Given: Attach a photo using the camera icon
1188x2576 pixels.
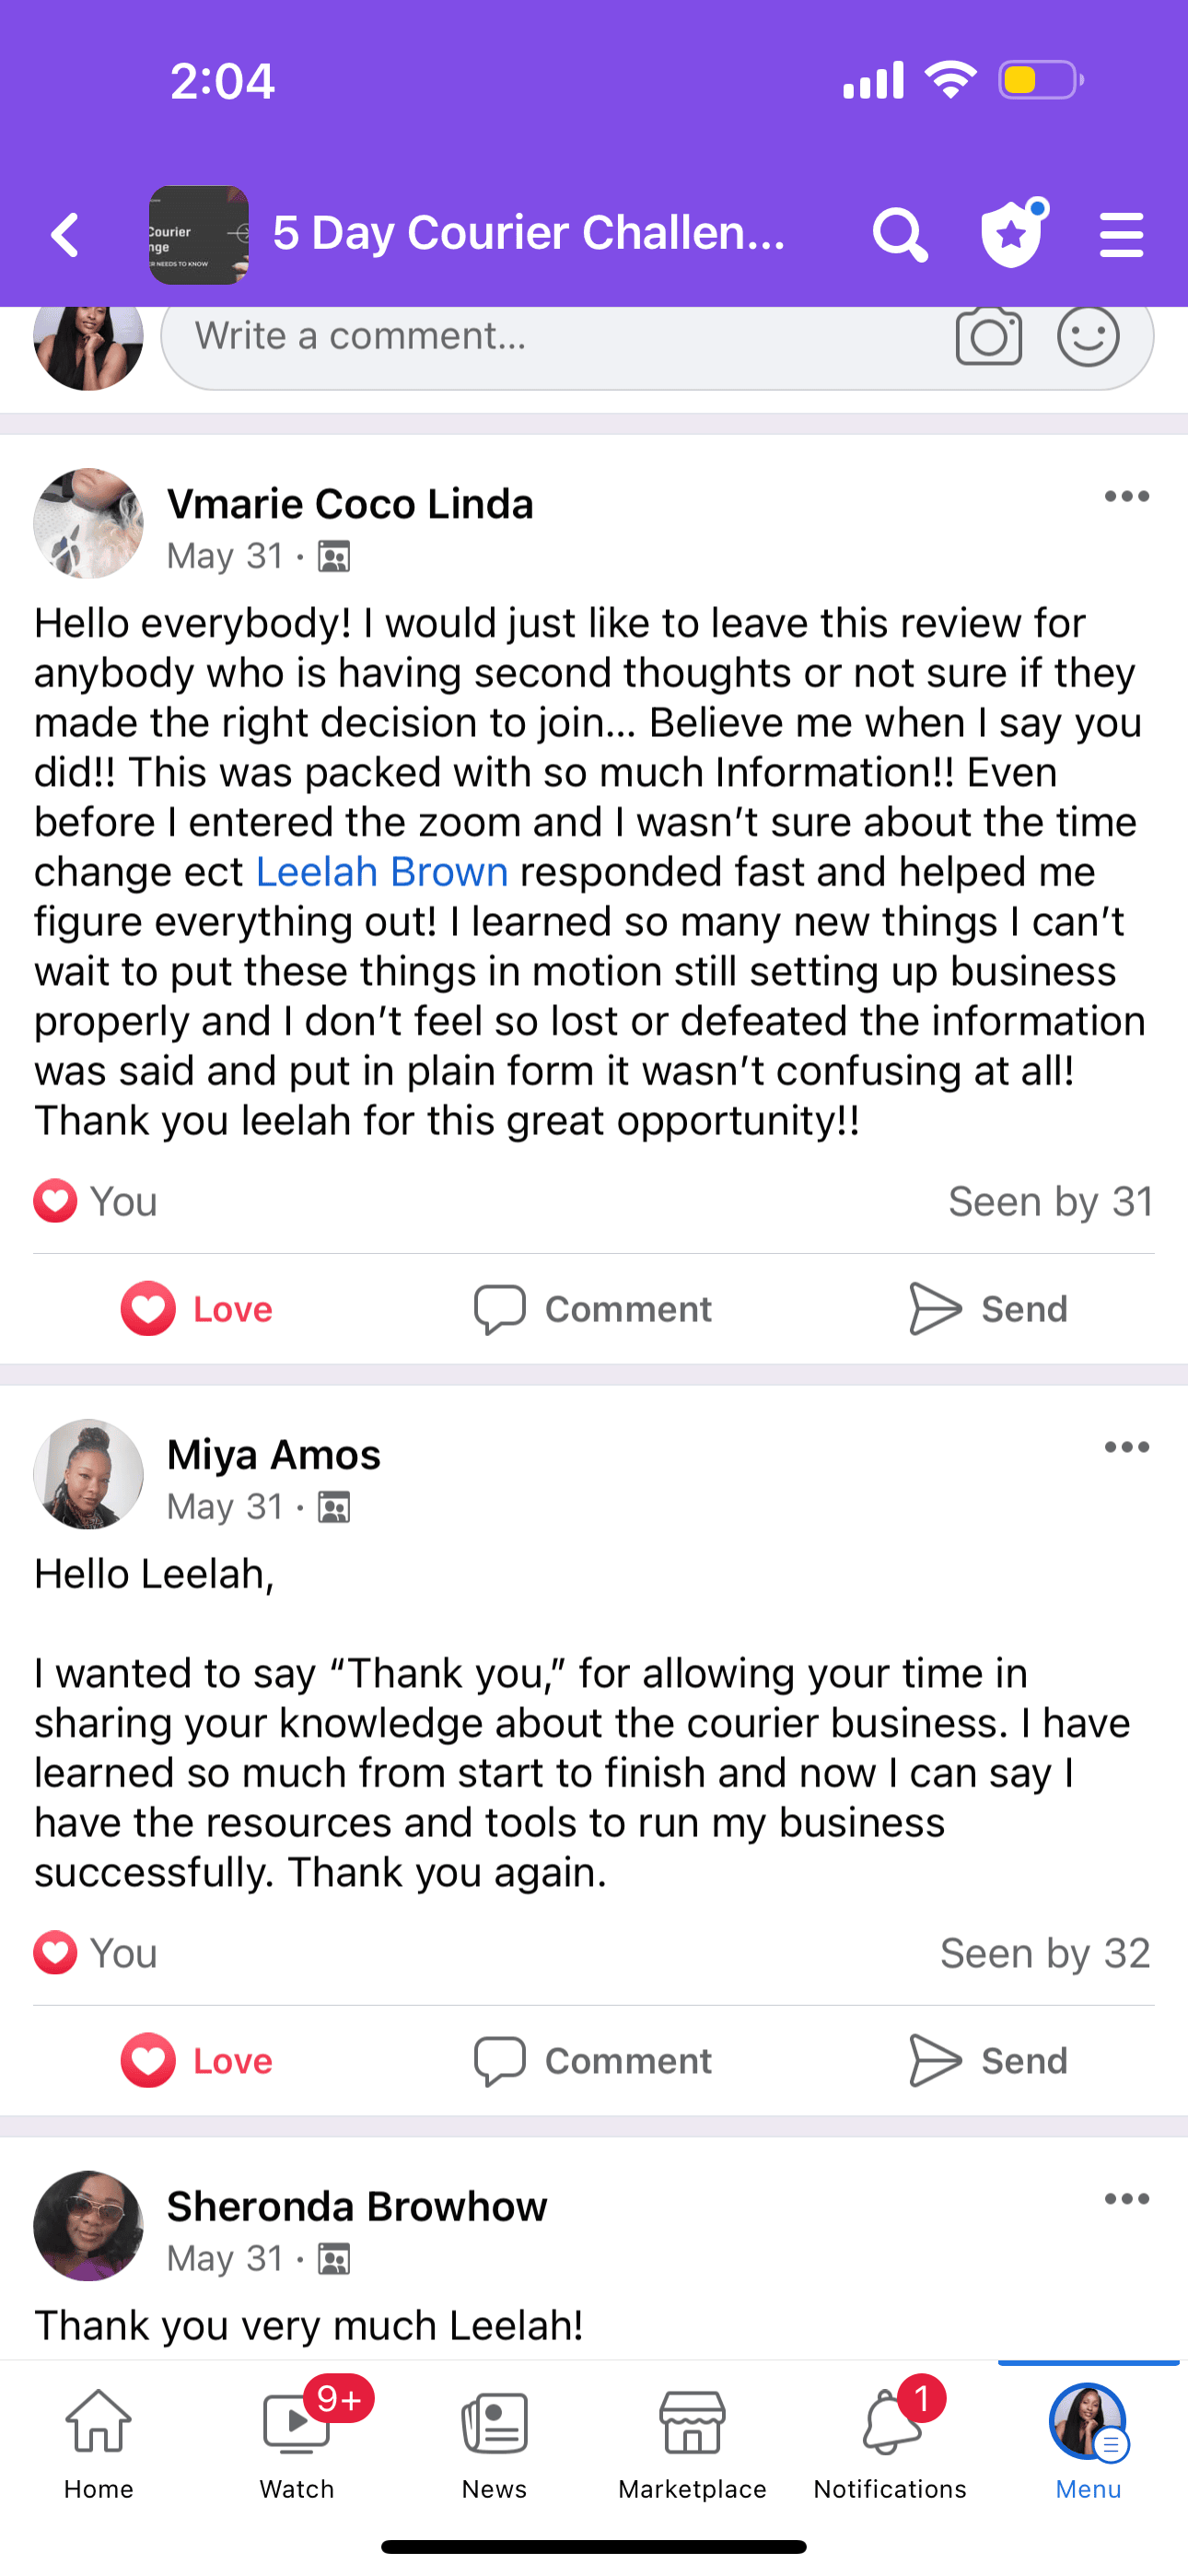Looking at the screenshot, I should (x=988, y=337).
